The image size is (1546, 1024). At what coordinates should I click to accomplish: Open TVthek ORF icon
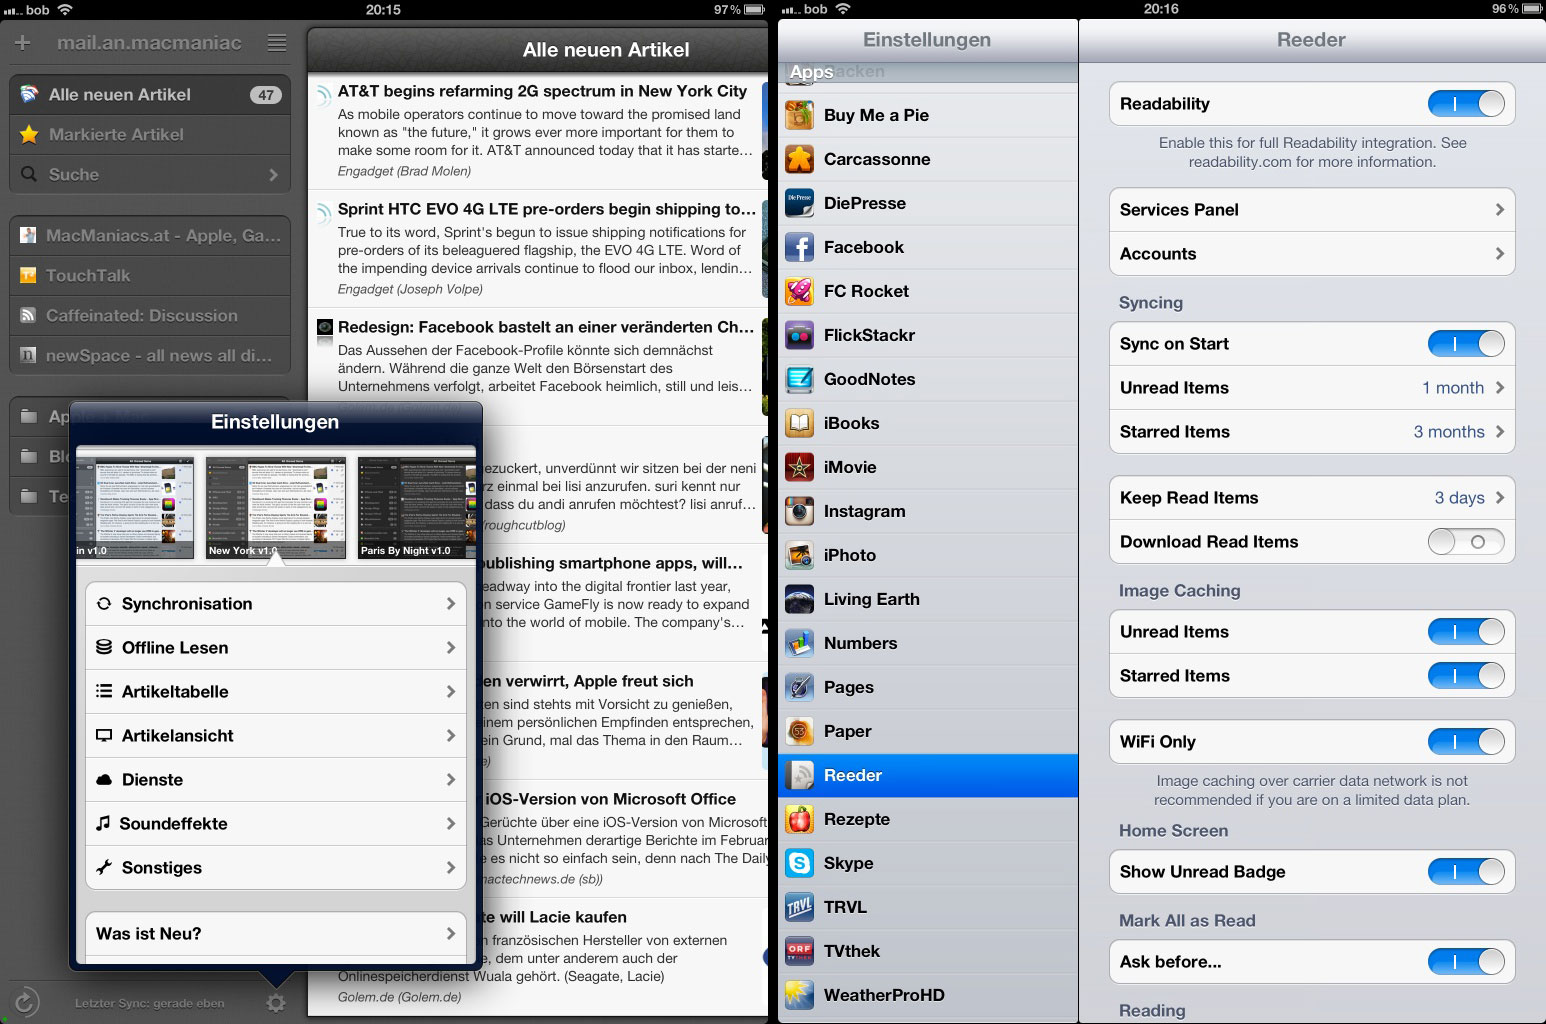tap(799, 951)
